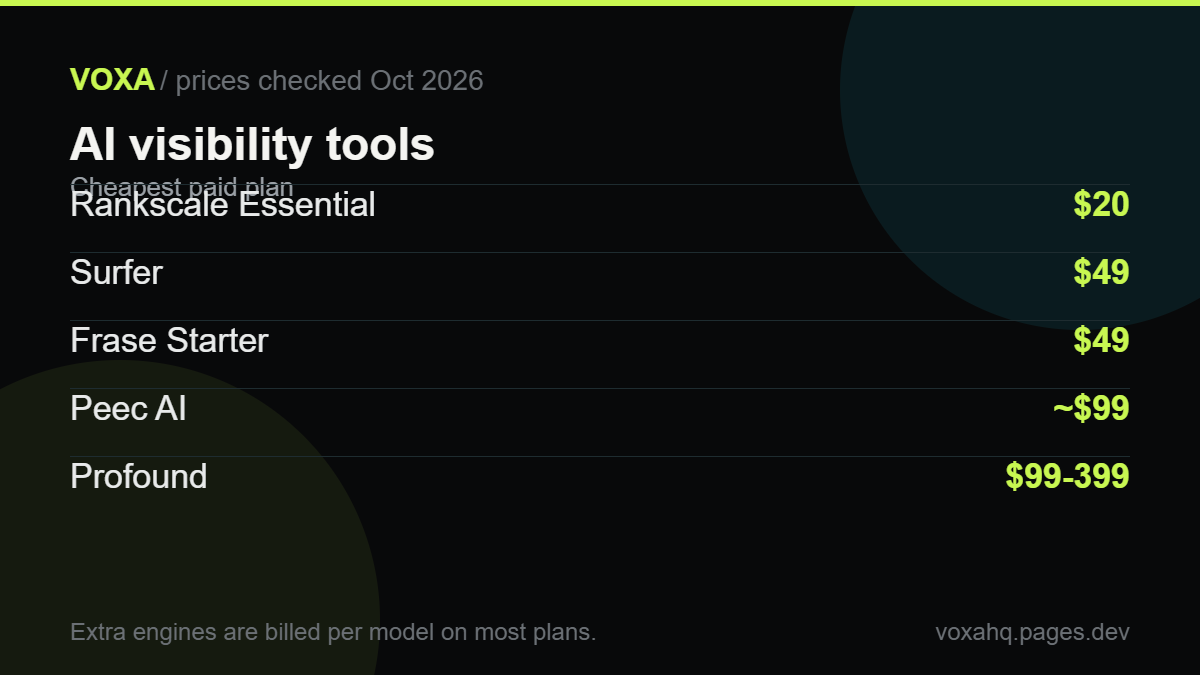Select the Surfer row label
1200x675 pixels.
(116, 272)
